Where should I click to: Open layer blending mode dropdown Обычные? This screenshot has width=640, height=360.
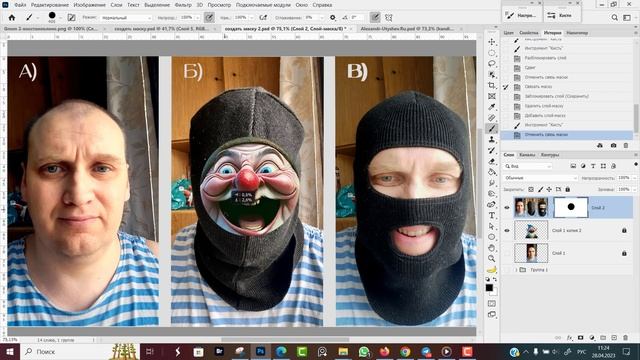tap(540, 178)
